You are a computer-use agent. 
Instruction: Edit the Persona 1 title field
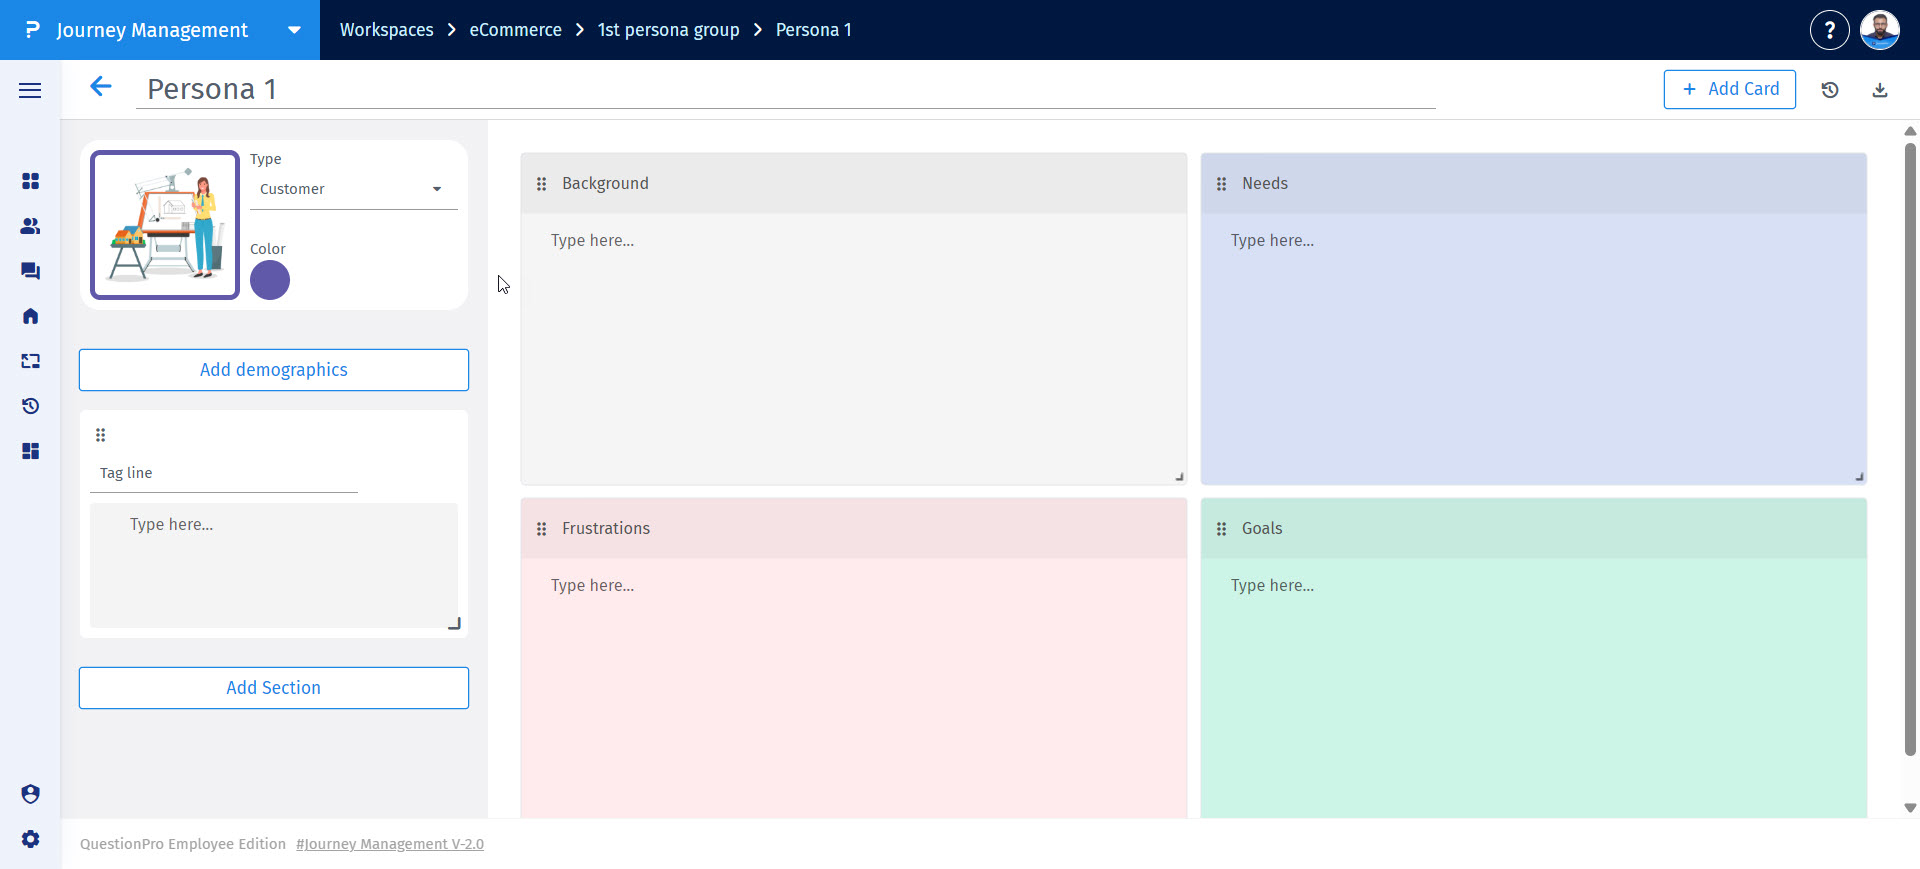pos(786,89)
